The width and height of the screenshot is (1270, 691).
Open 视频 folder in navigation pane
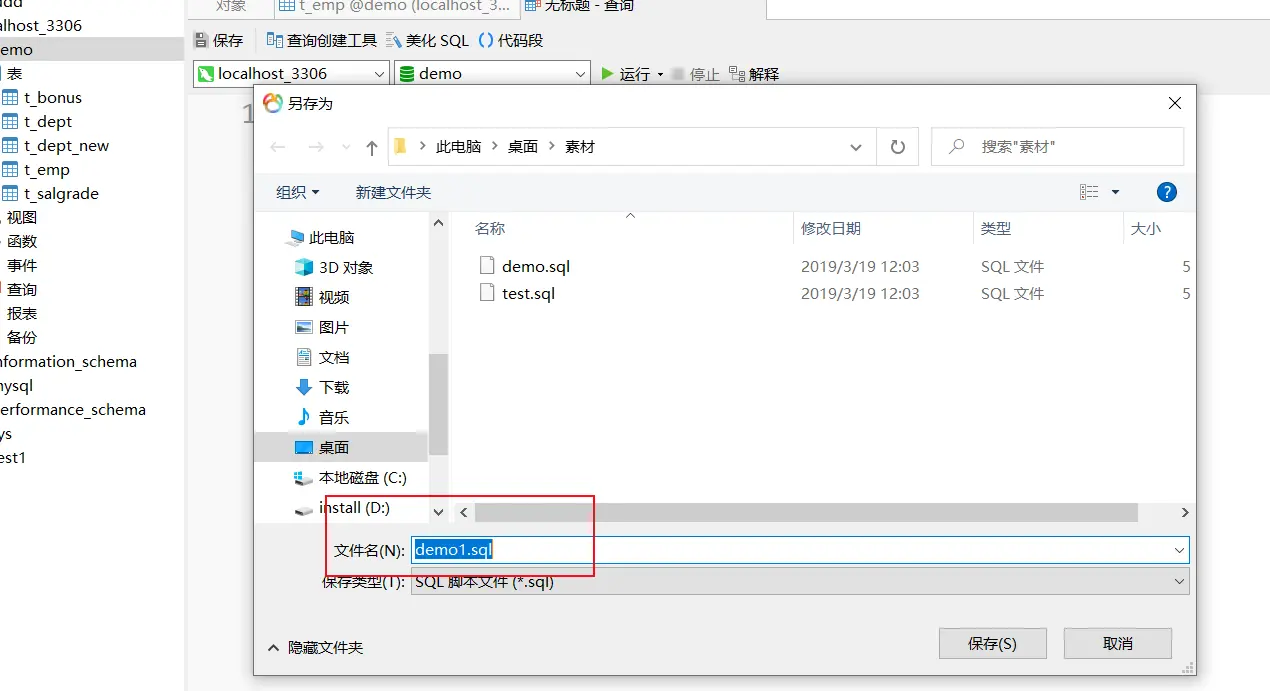point(334,297)
